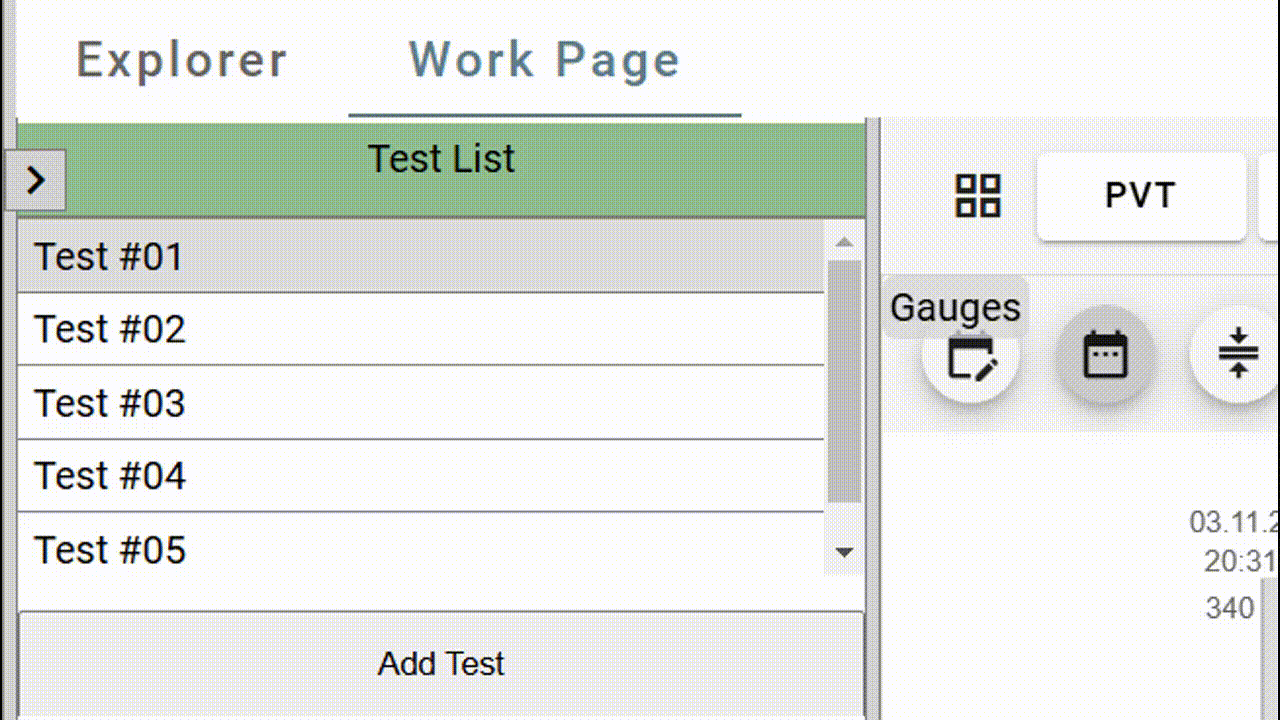
Task: Click the 340 axis label on chart
Action: [1230, 608]
